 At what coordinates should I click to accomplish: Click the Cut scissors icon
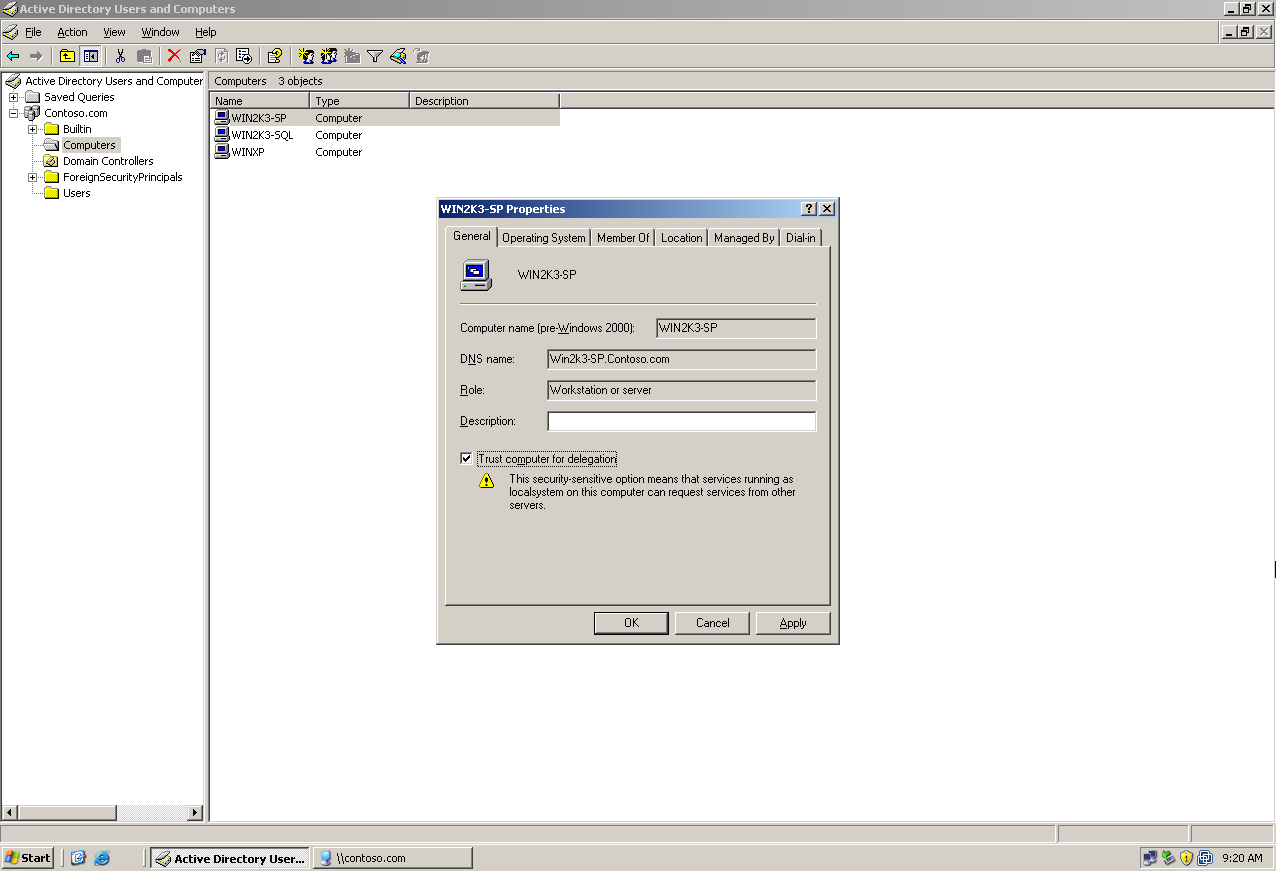[120, 56]
